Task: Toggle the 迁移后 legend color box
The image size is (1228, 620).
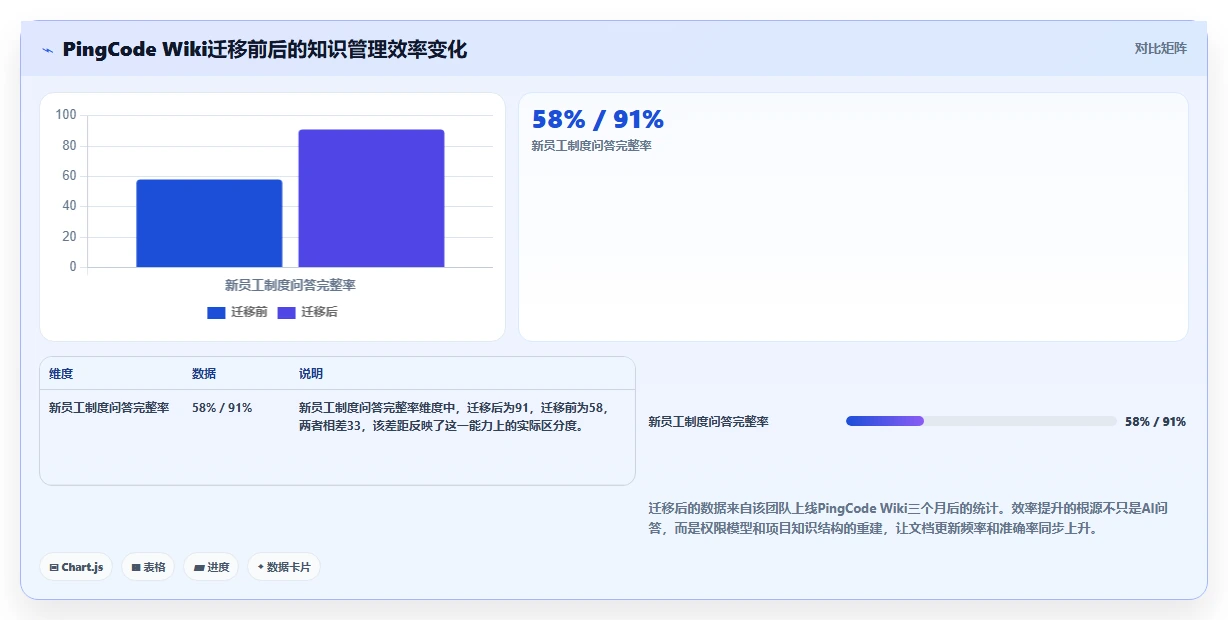Action: 286,313
